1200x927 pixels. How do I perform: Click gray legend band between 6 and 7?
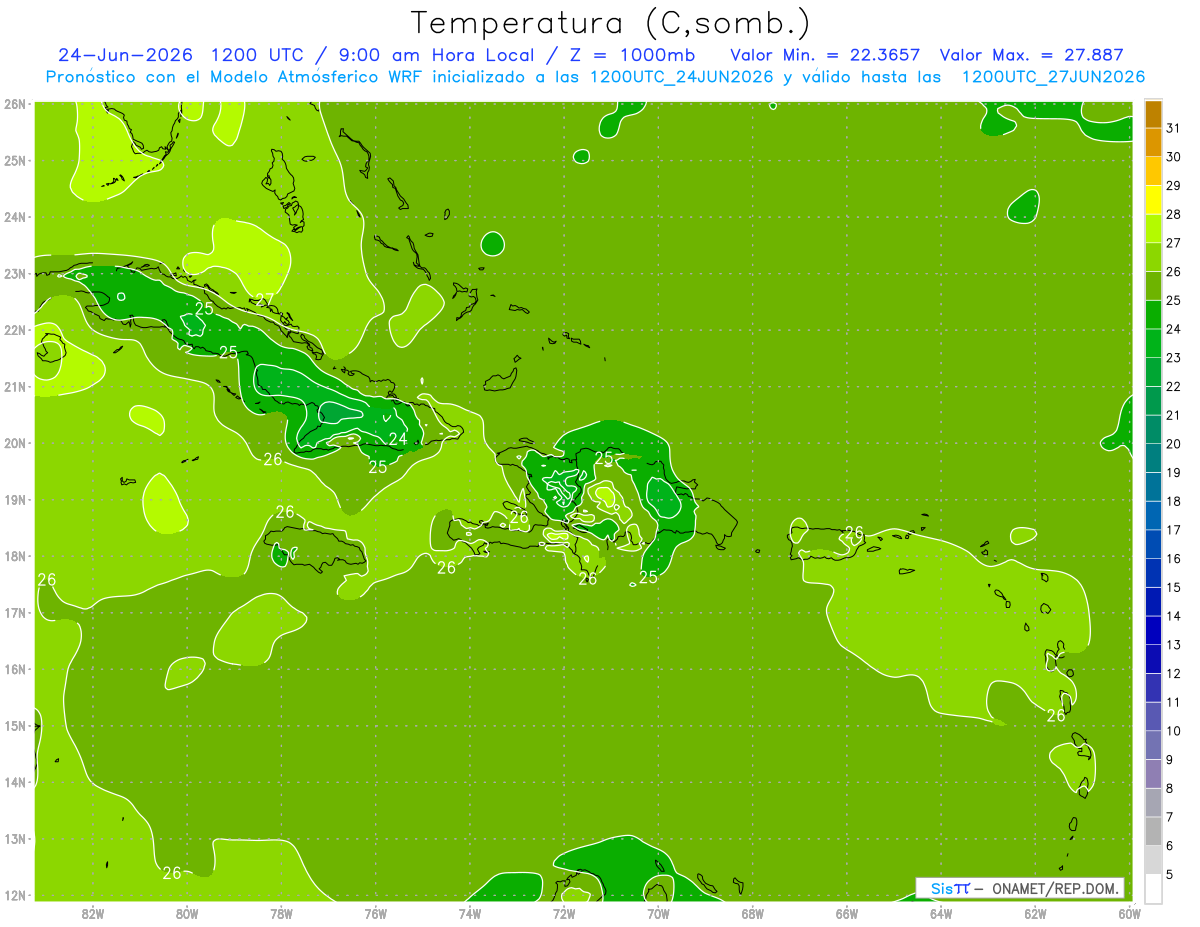point(1153,830)
